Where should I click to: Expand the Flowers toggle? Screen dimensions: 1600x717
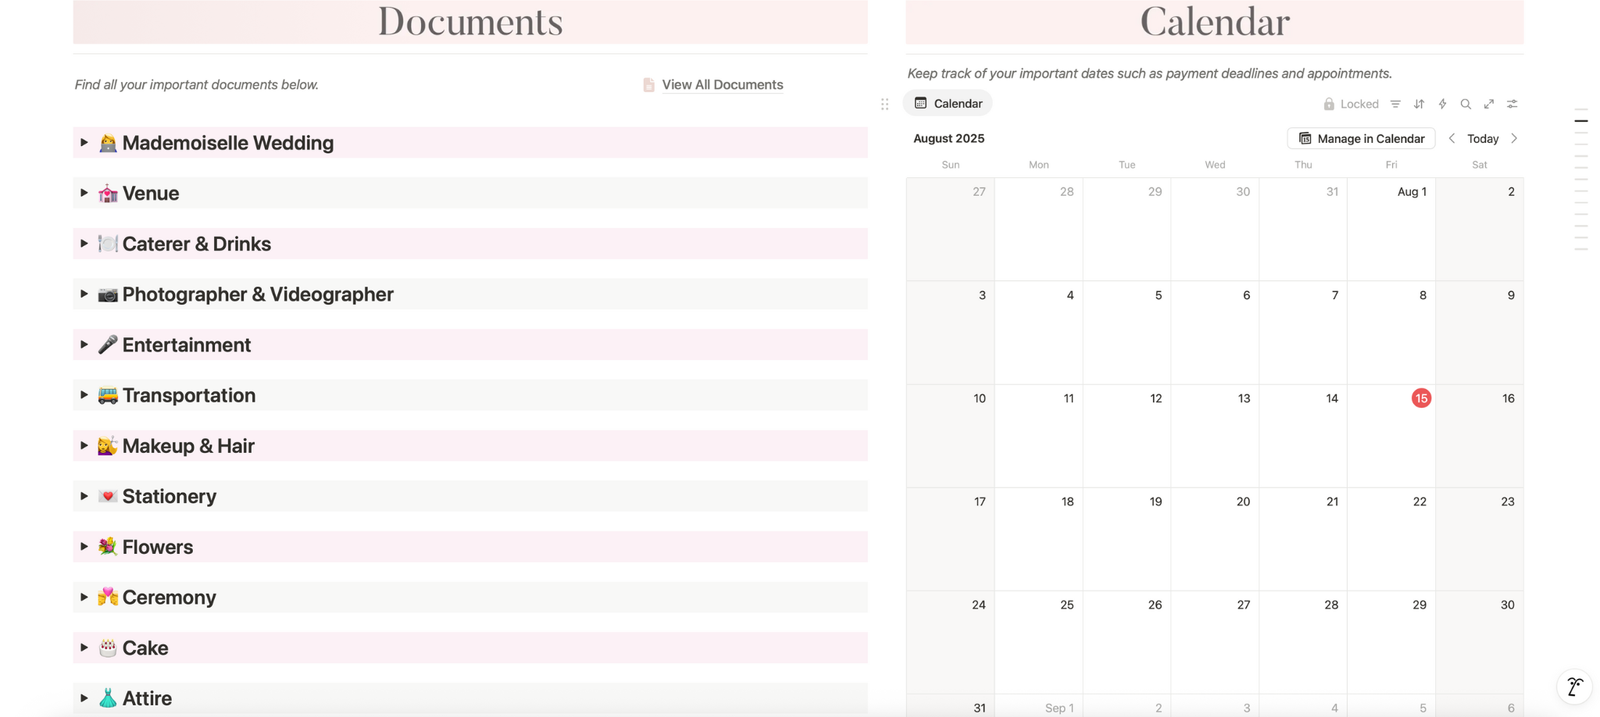point(84,546)
